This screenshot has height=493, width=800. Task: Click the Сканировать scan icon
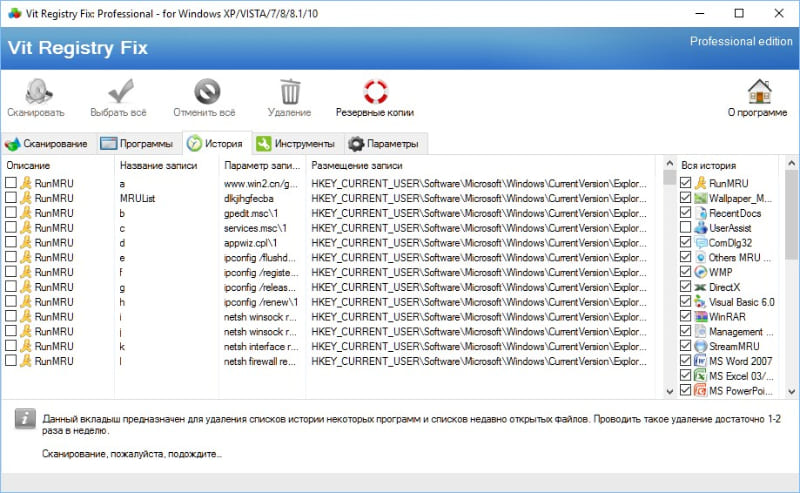[38, 91]
